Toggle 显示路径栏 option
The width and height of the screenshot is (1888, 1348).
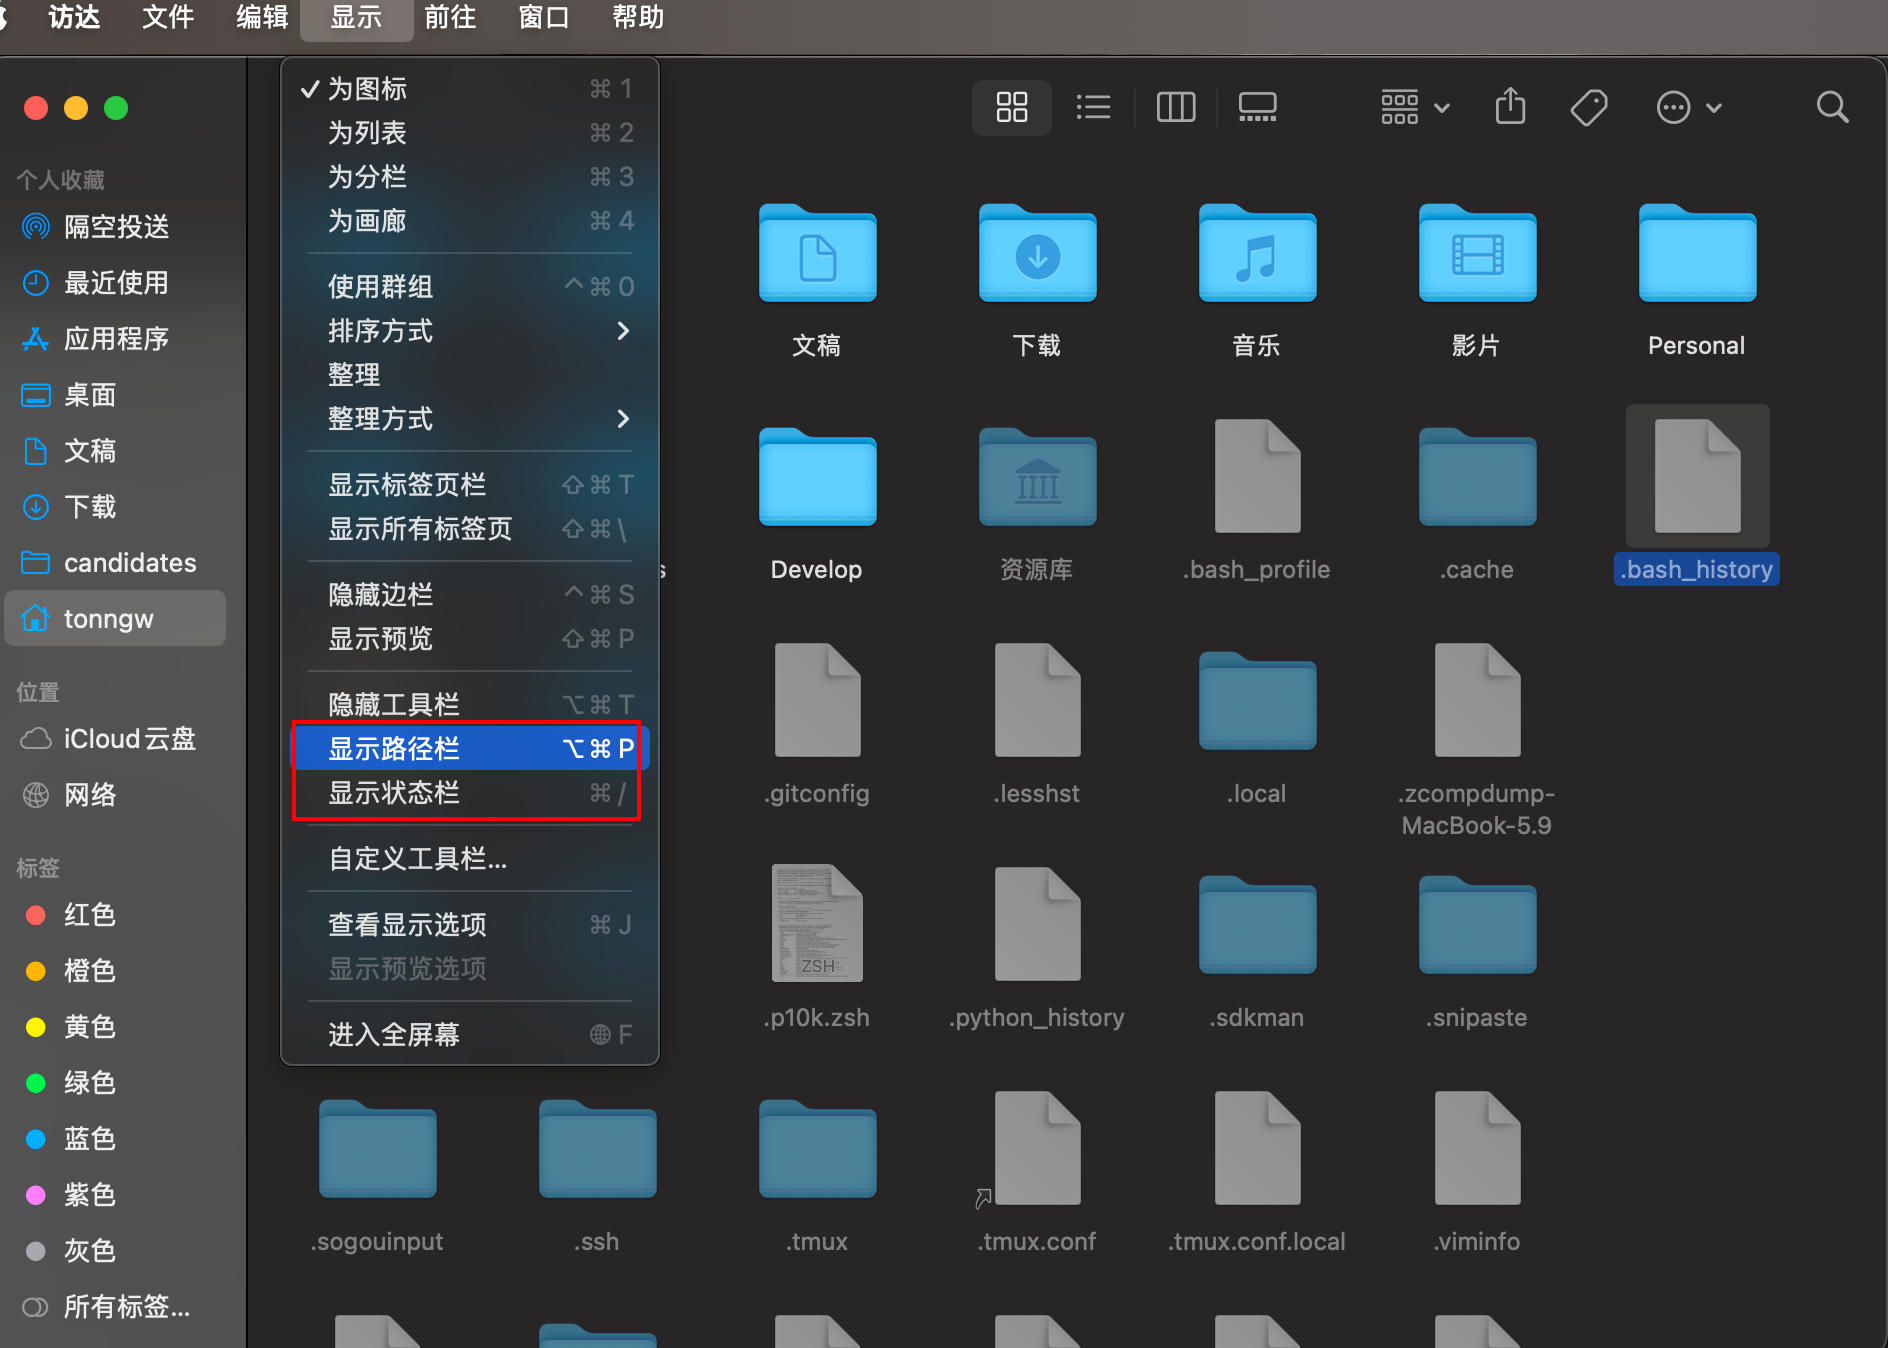click(x=470, y=749)
